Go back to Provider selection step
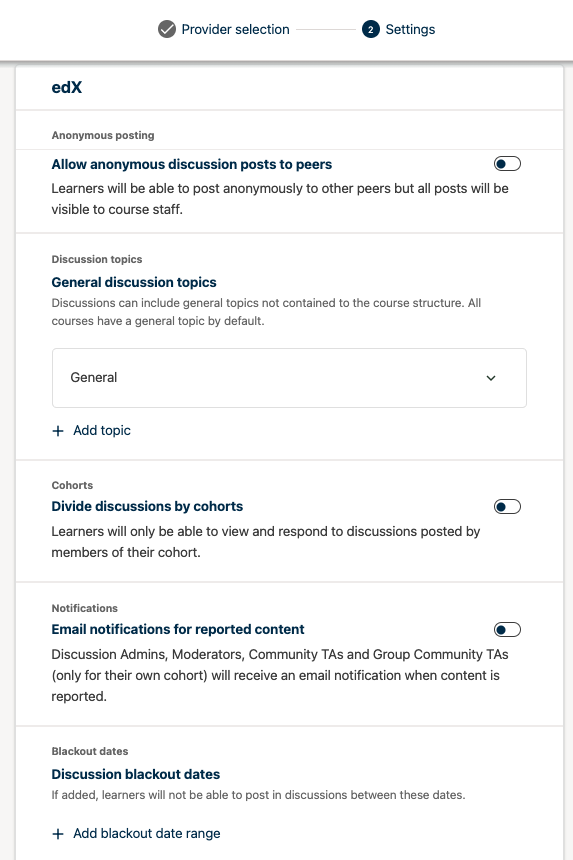 tap(235, 29)
